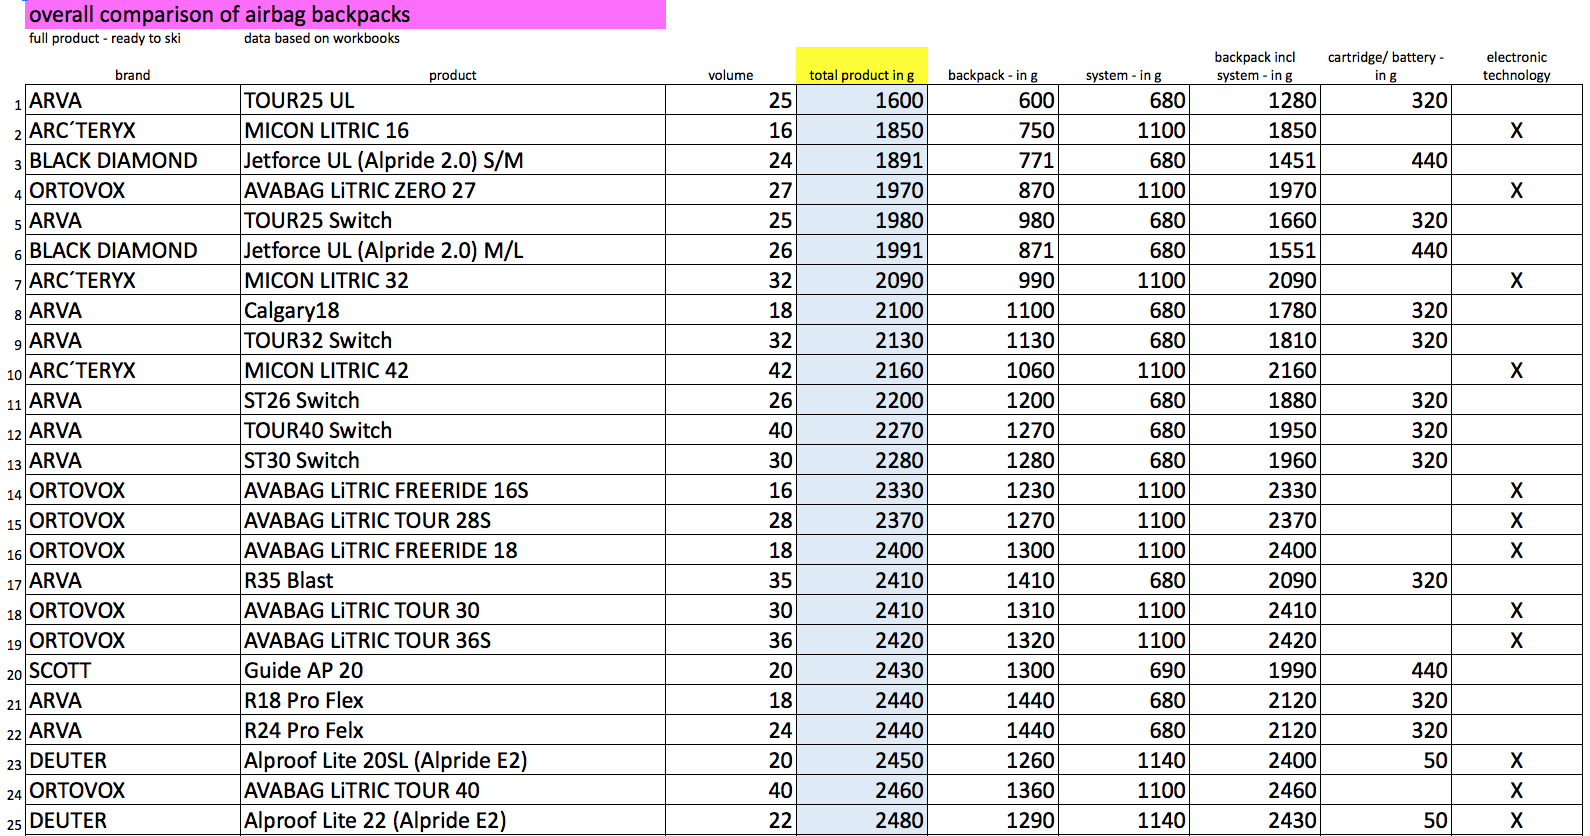
Task: Click 'DEUTER' brand in row 25
Action: [132, 820]
